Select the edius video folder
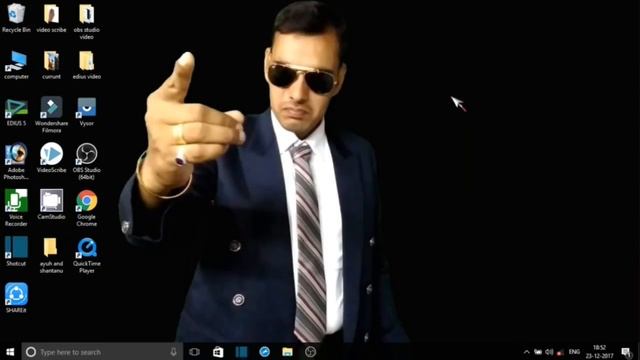The height and width of the screenshot is (360, 640). [x=87, y=64]
